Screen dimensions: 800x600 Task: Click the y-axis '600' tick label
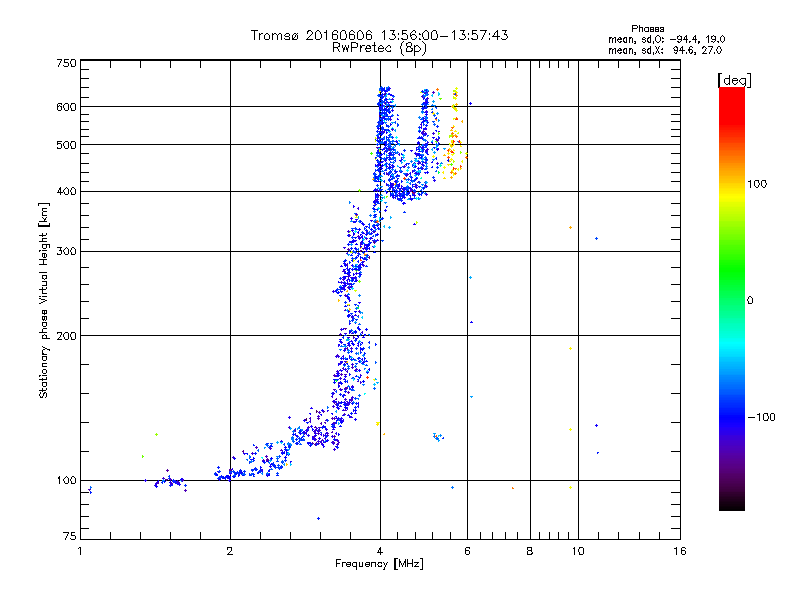[x=66, y=107]
